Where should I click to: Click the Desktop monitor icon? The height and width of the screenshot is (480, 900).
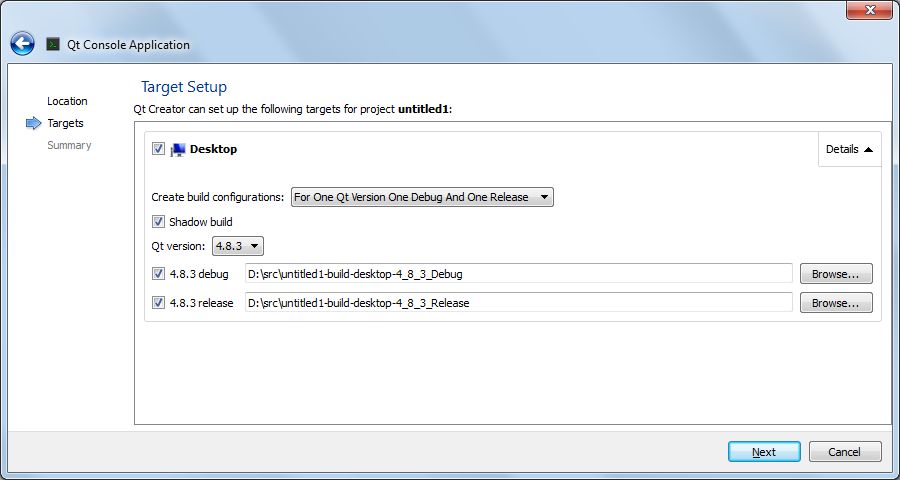point(178,149)
